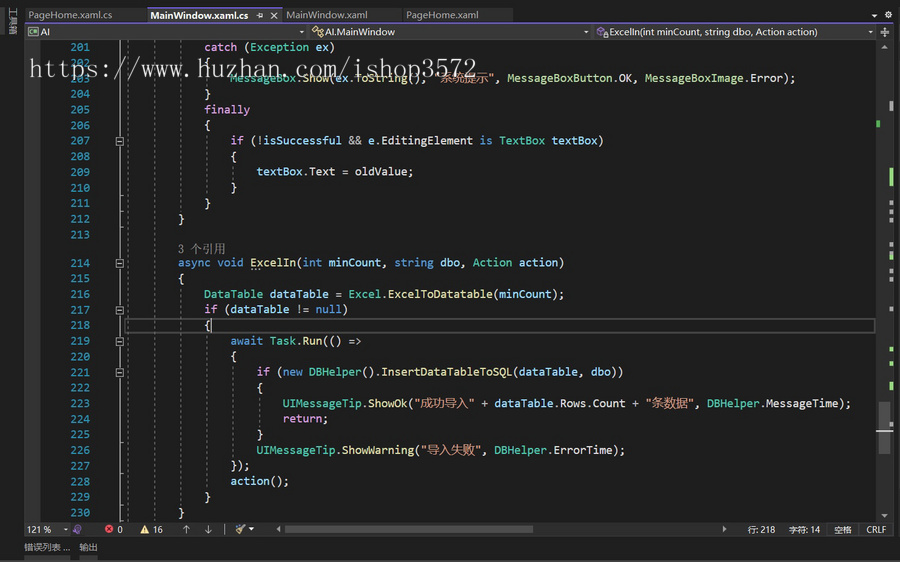
Task: Click the ShowWarning call at line 226
Action: point(377,450)
